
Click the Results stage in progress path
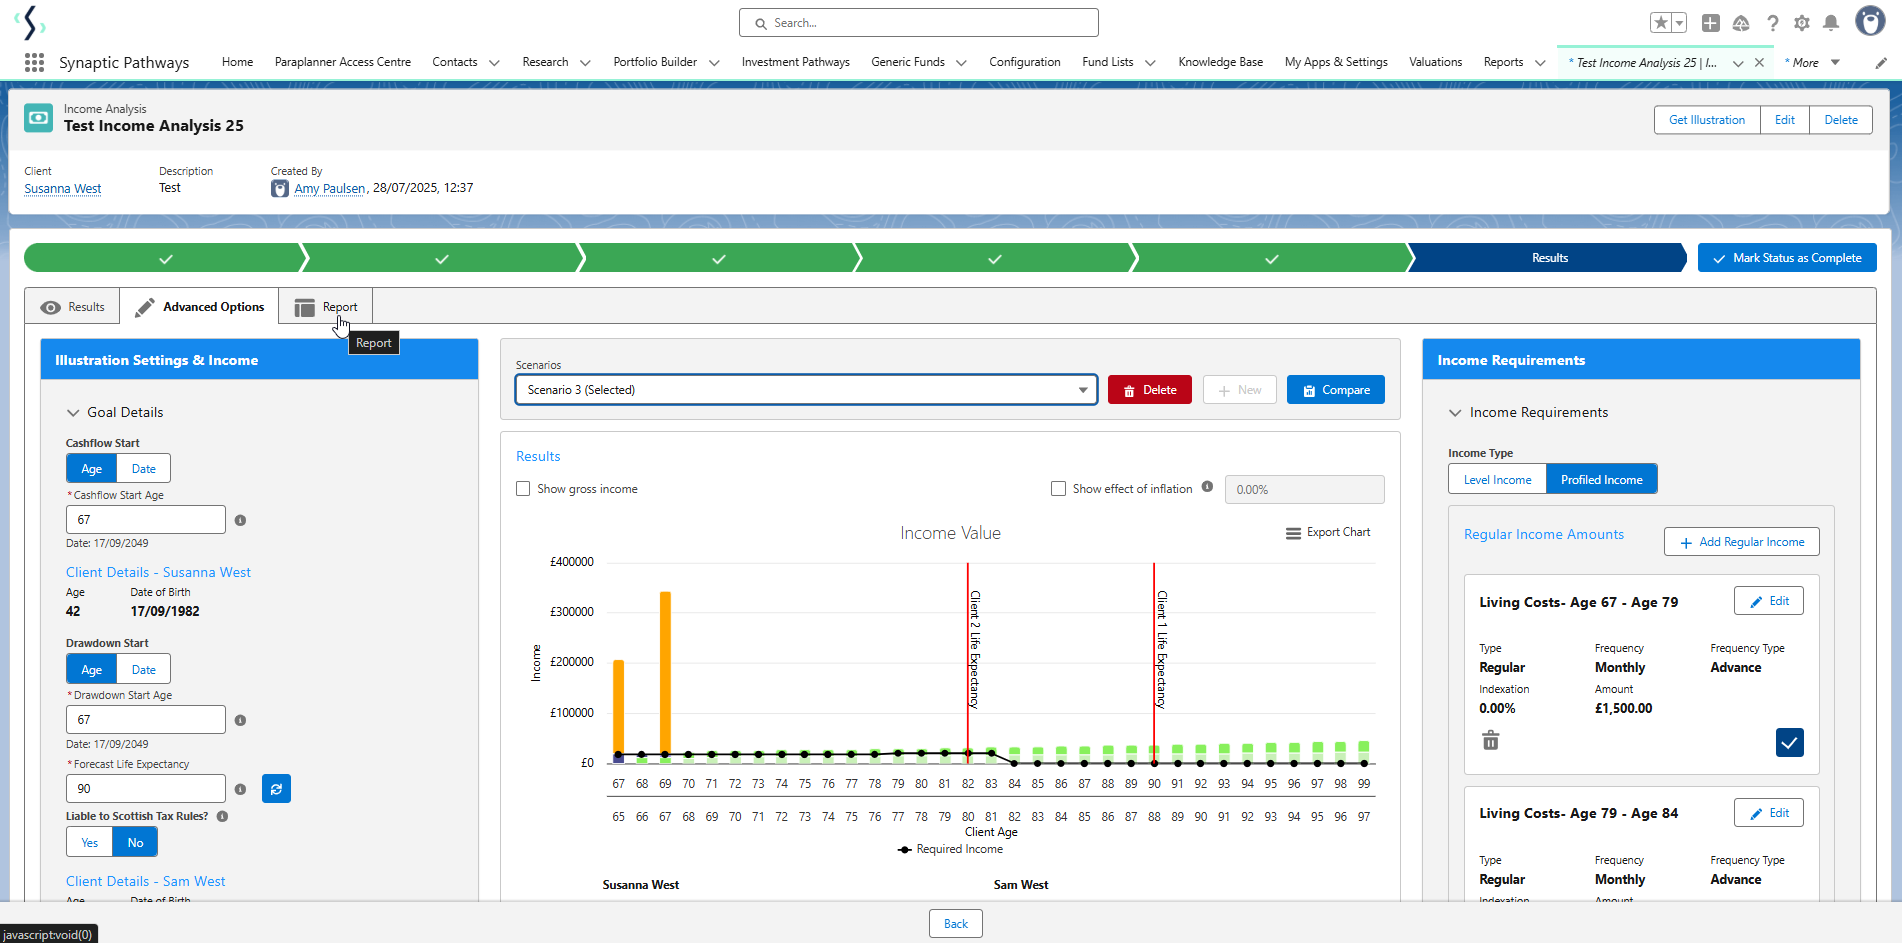click(1549, 258)
